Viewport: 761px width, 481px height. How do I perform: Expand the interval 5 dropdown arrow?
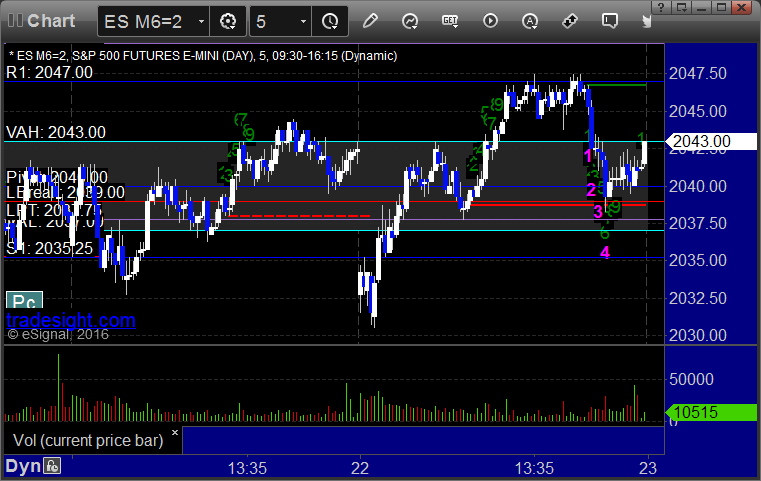coord(303,21)
